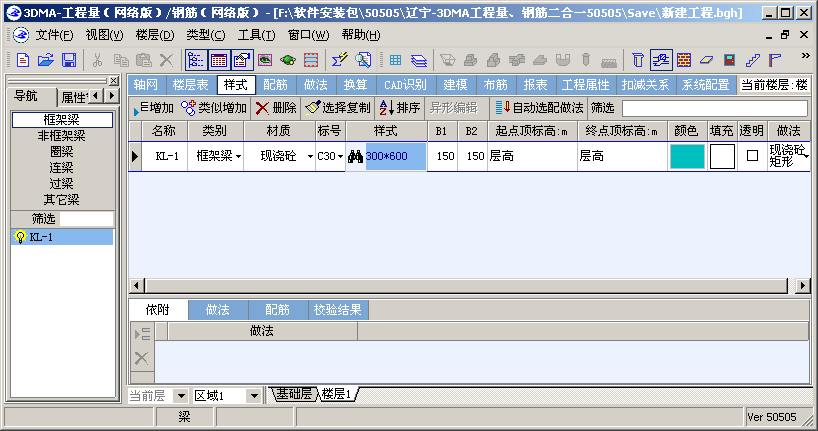This screenshot has width=818, height=431.
Task: Show more toolbar icons with double chevron
Action: [x=805, y=56]
